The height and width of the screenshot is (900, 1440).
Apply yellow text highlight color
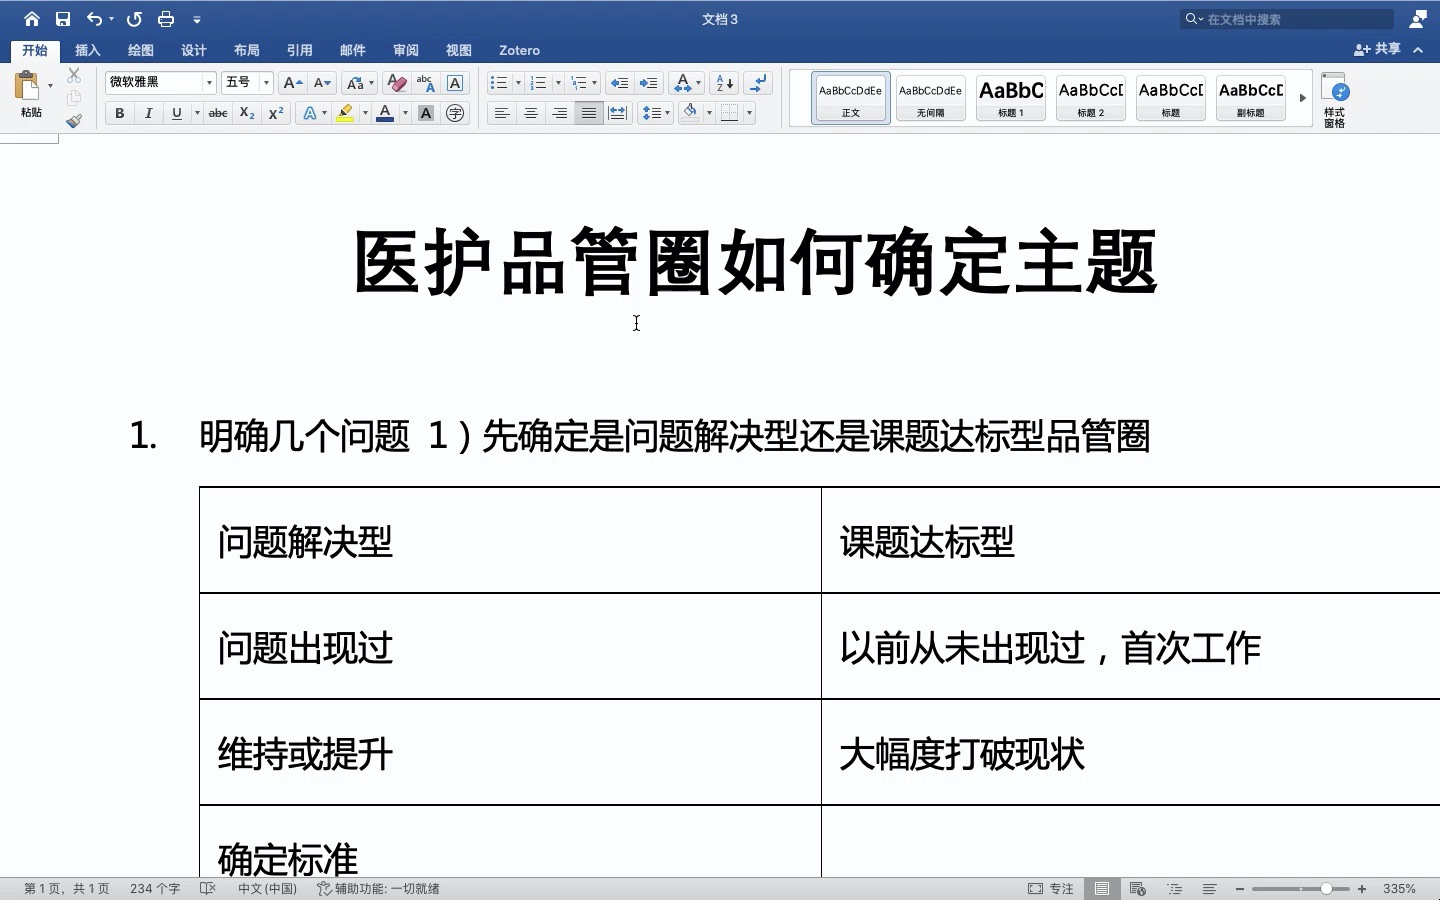click(345, 113)
